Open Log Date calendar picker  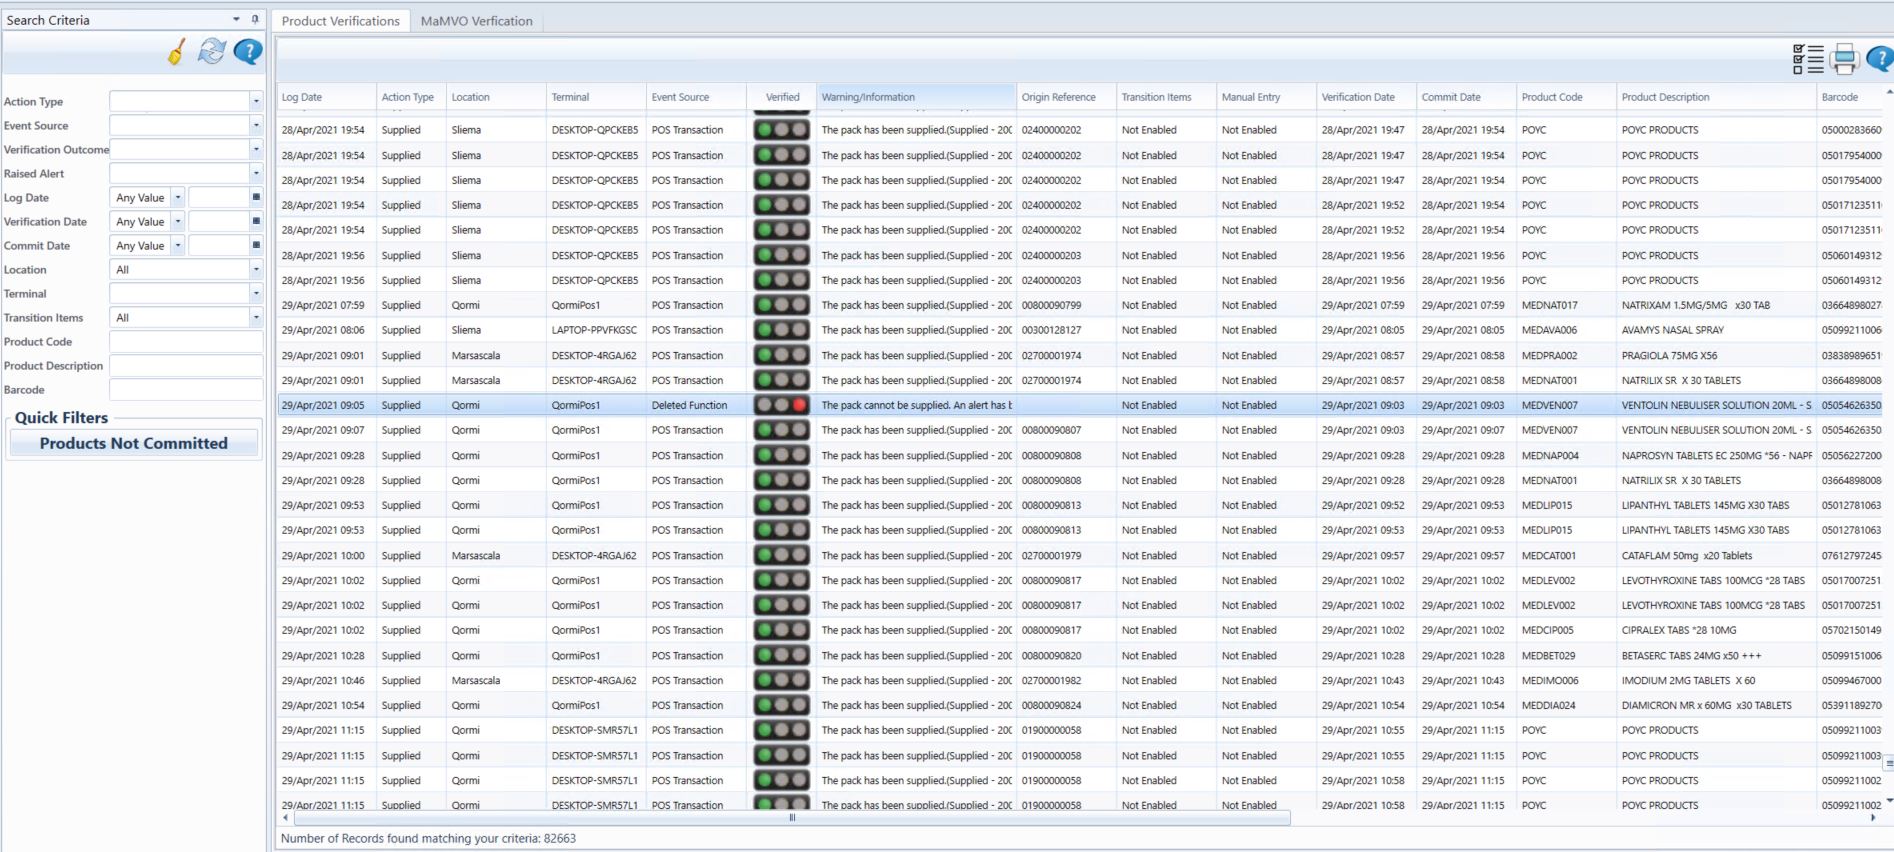pos(256,197)
